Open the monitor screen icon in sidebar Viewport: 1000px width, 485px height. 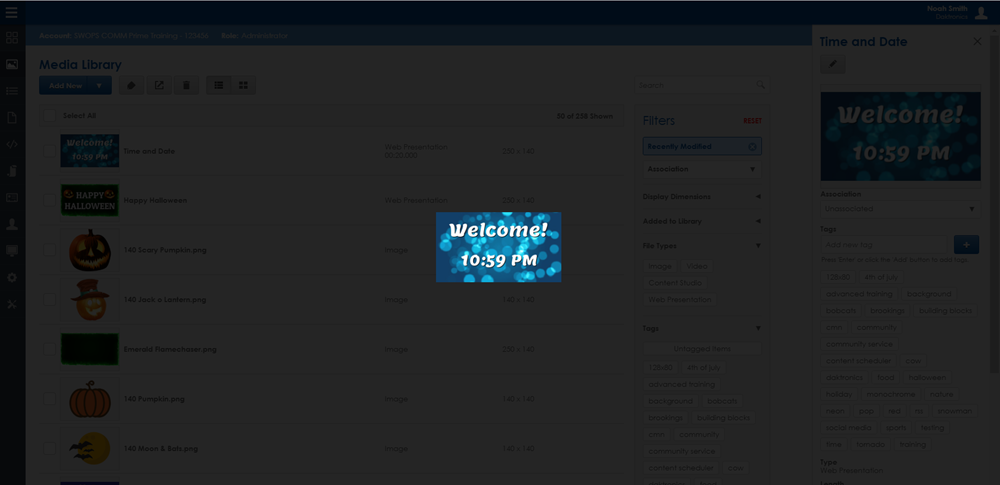click(x=11, y=250)
